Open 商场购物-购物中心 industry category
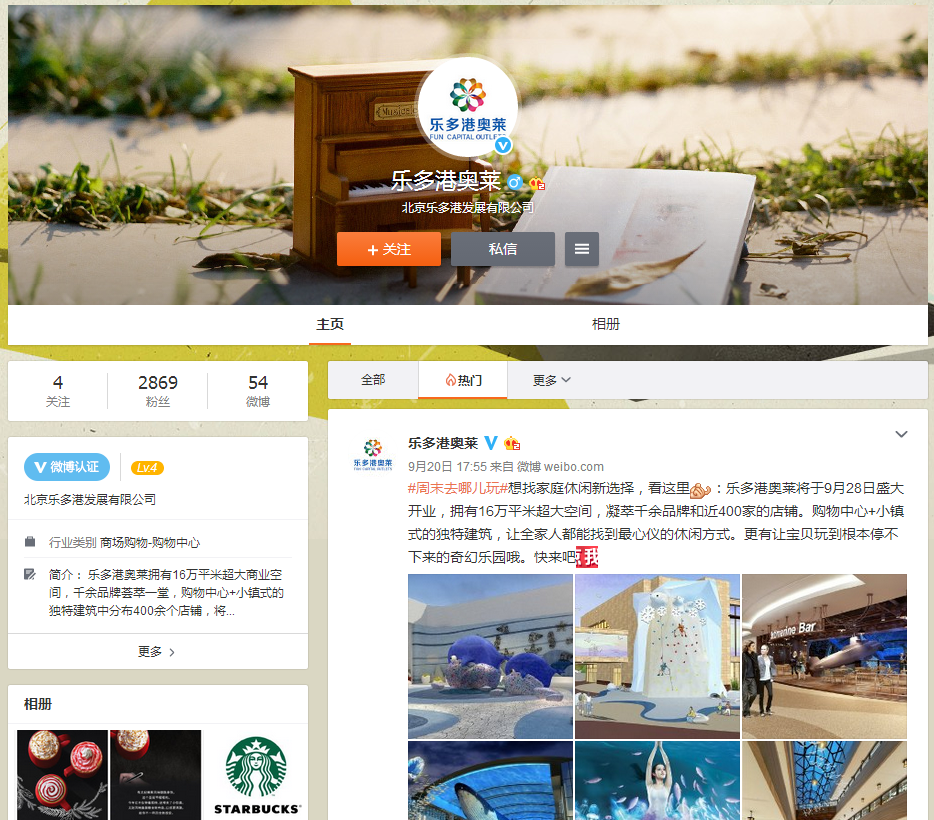Screen dimensions: 934x820 150,542
